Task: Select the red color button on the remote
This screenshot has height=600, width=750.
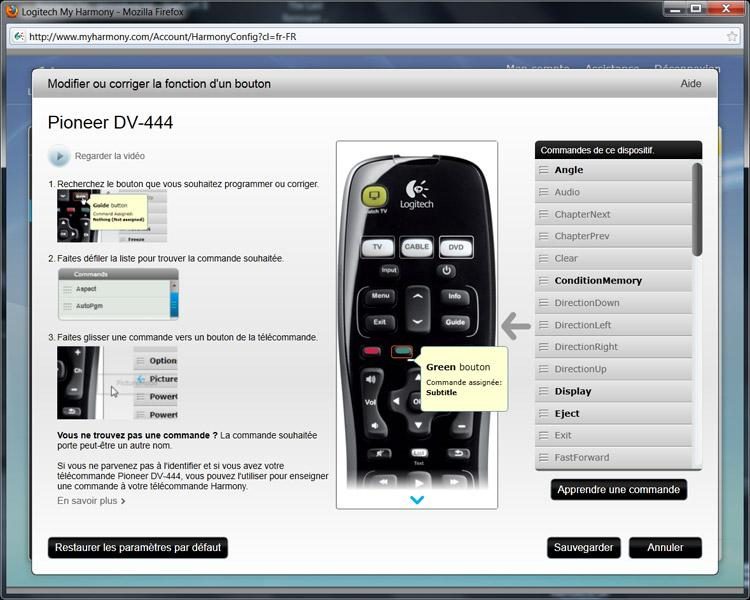Action: click(x=371, y=352)
